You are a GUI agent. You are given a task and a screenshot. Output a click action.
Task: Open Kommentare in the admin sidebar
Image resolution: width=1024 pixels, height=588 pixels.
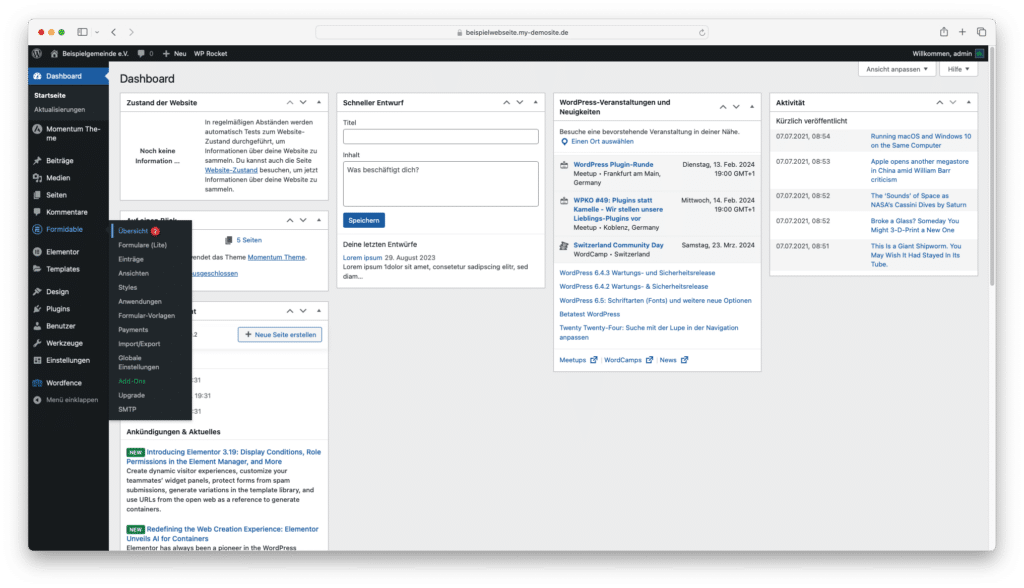[x=69, y=212]
